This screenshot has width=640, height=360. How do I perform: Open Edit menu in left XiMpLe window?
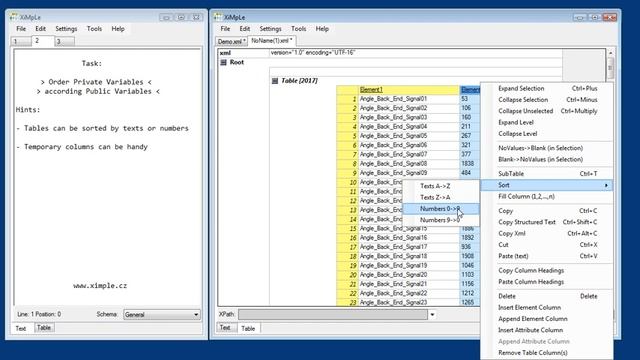point(40,29)
